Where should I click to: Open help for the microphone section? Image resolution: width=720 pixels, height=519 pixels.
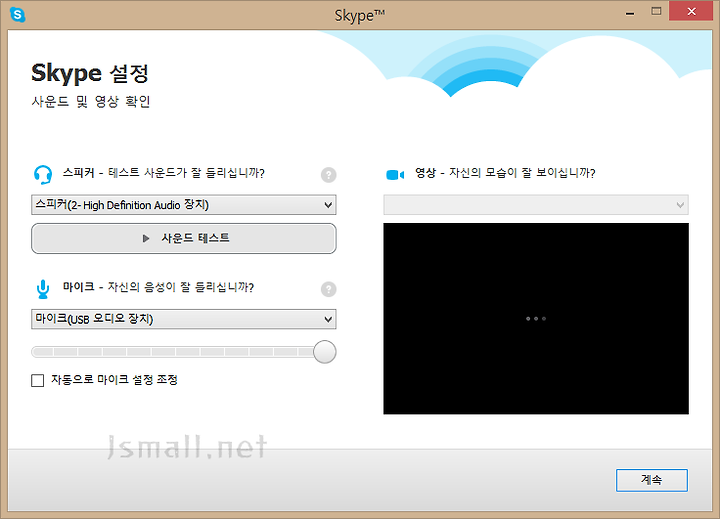click(x=328, y=289)
